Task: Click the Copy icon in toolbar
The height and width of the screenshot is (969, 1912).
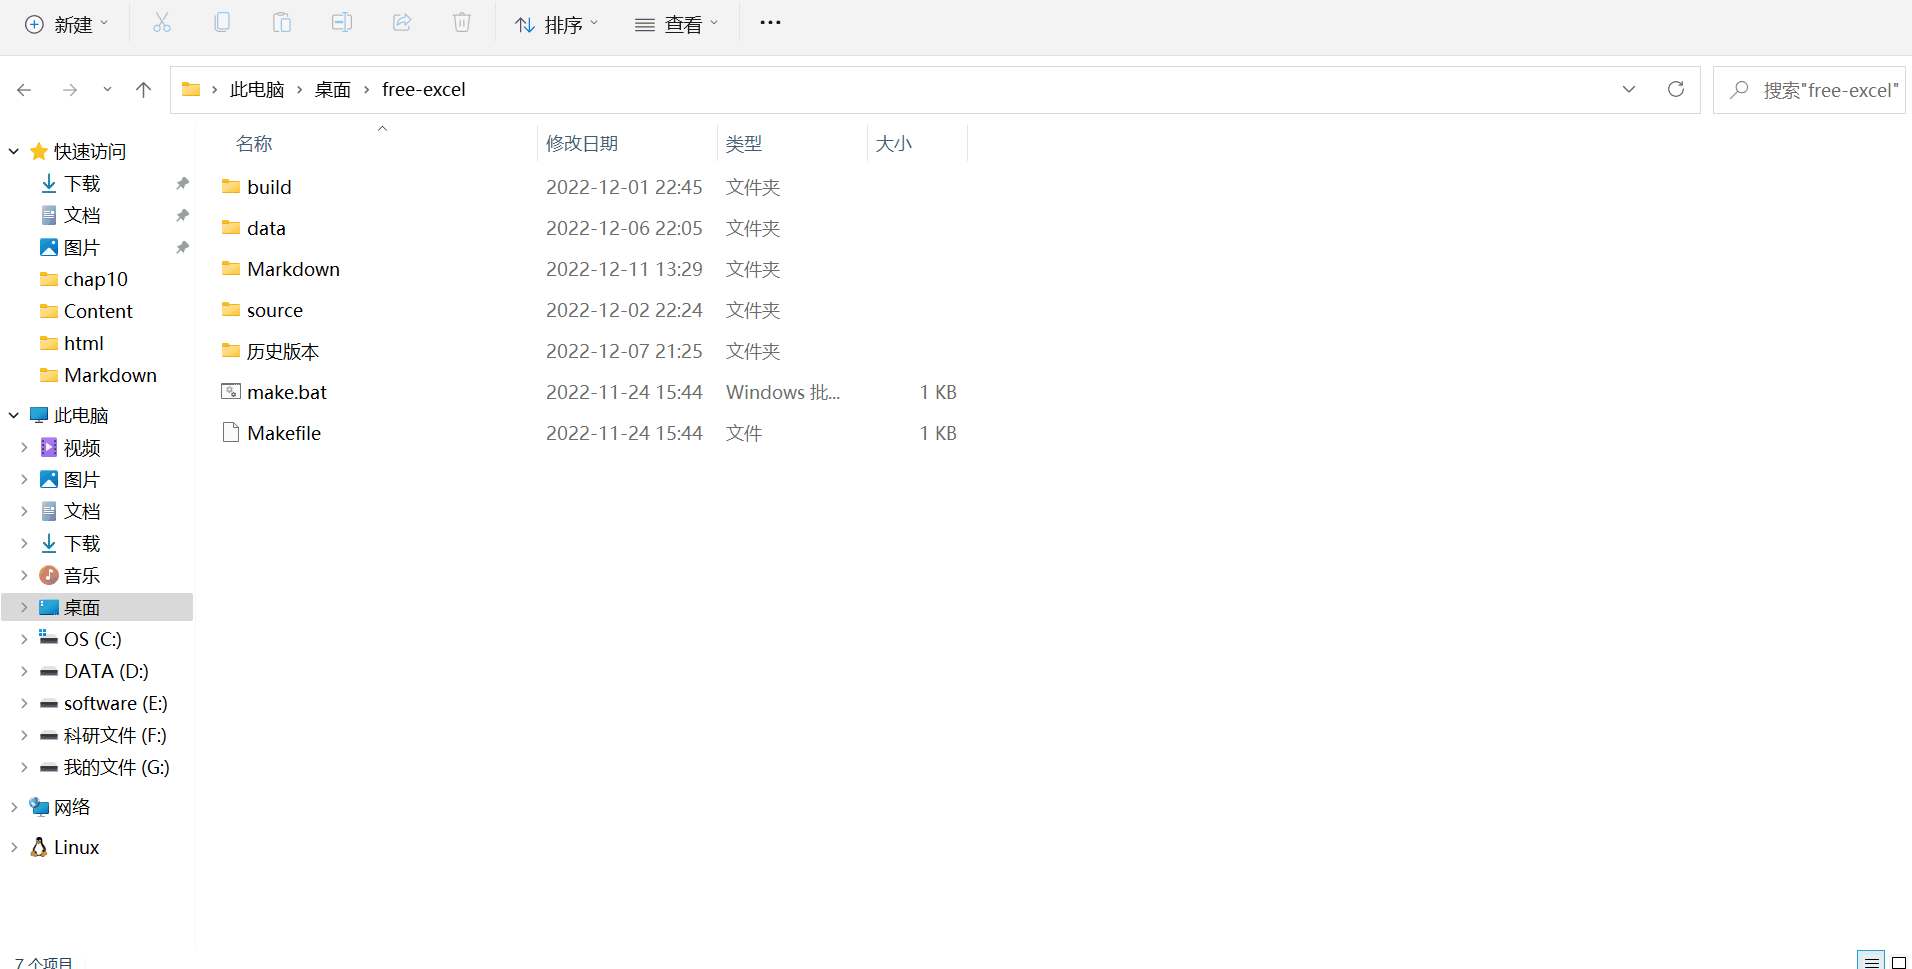Action: 222,23
